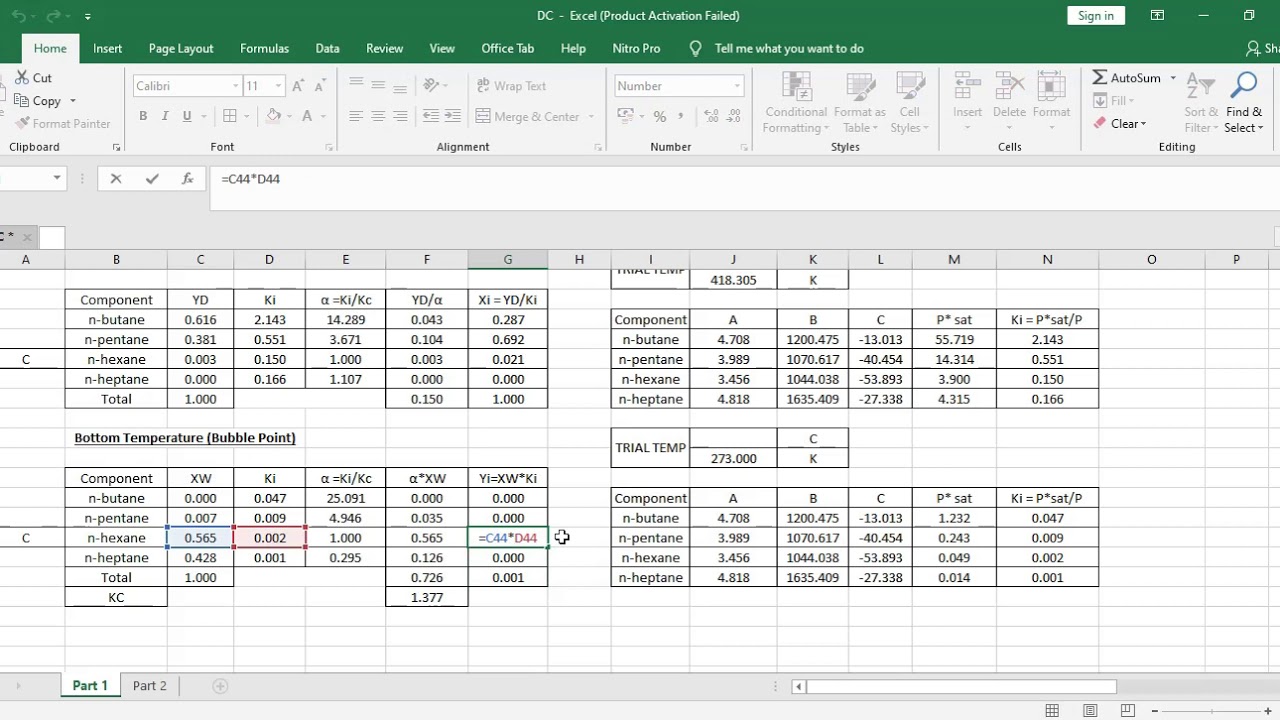Click the Increase Decimal icon
1280x720 pixels.
(709, 116)
